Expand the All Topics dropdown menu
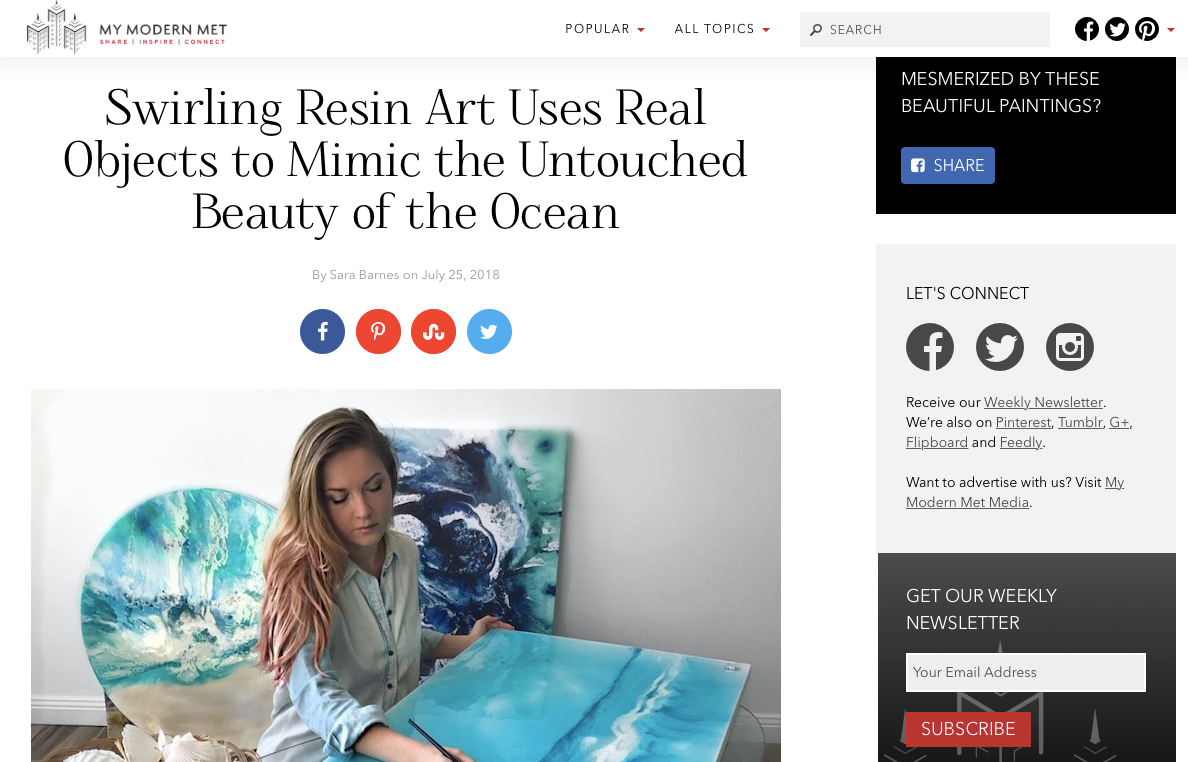 pyautogui.click(x=722, y=29)
